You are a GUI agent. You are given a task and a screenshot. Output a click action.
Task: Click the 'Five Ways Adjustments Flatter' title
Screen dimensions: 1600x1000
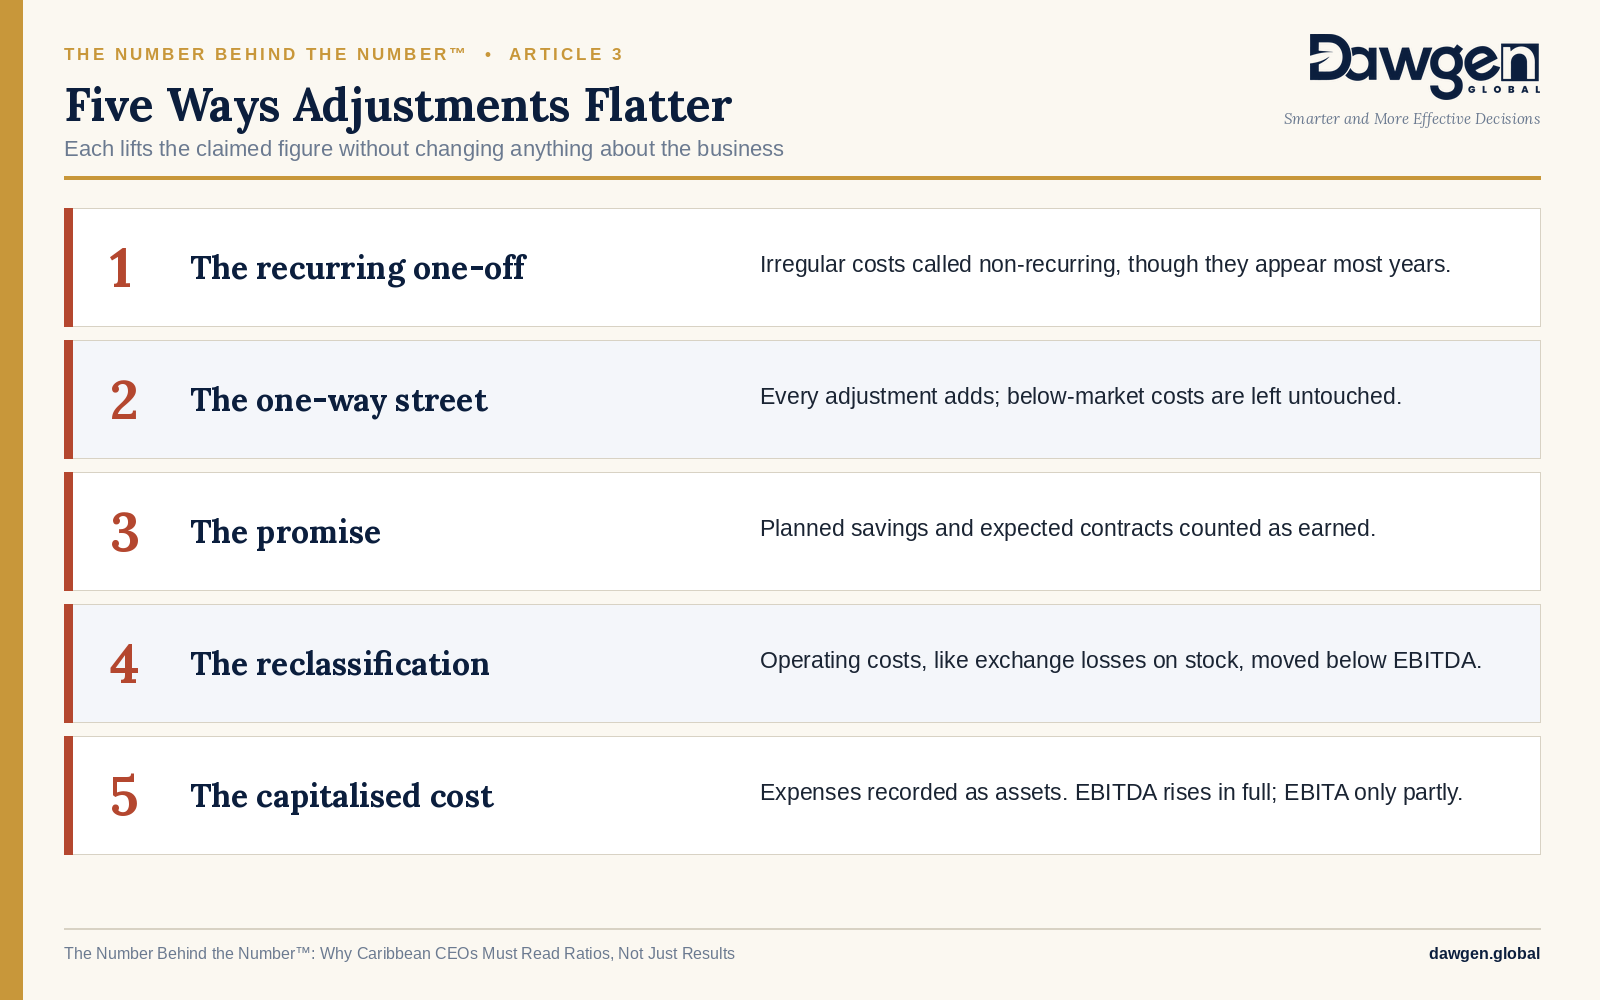398,106
